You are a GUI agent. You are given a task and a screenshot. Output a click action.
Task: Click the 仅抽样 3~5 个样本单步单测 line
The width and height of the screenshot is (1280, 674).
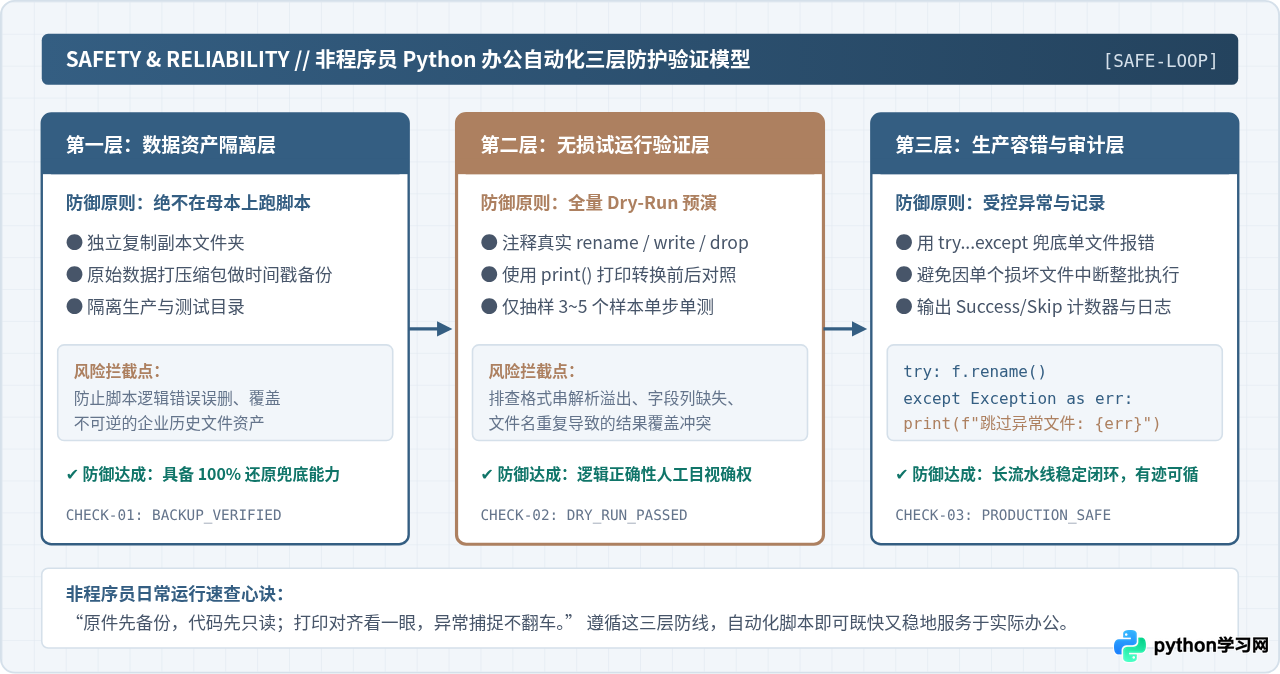[597, 307]
